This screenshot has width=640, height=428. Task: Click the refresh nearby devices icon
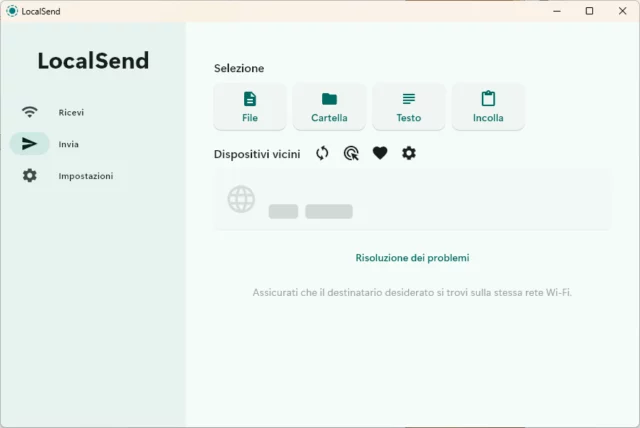point(322,153)
